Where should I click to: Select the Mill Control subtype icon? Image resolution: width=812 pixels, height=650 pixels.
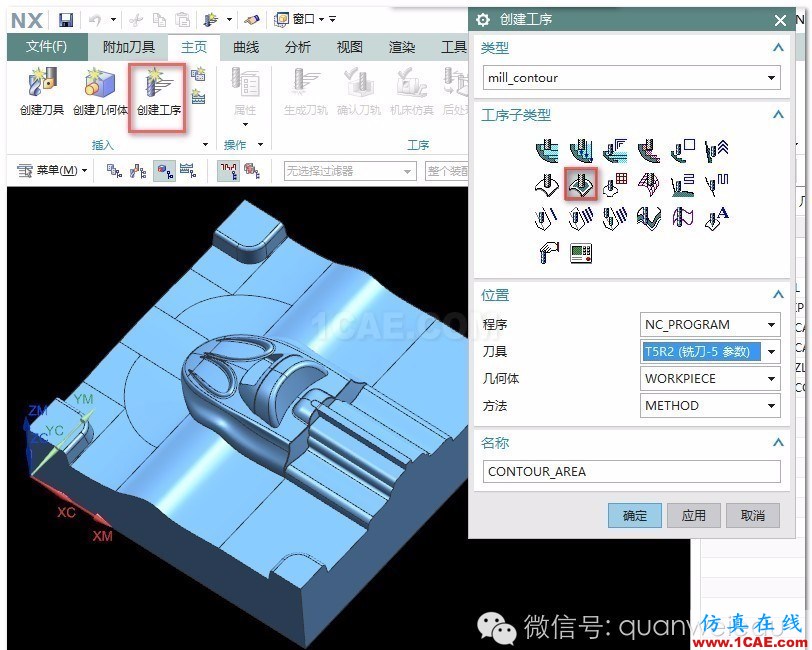[x=581, y=253]
